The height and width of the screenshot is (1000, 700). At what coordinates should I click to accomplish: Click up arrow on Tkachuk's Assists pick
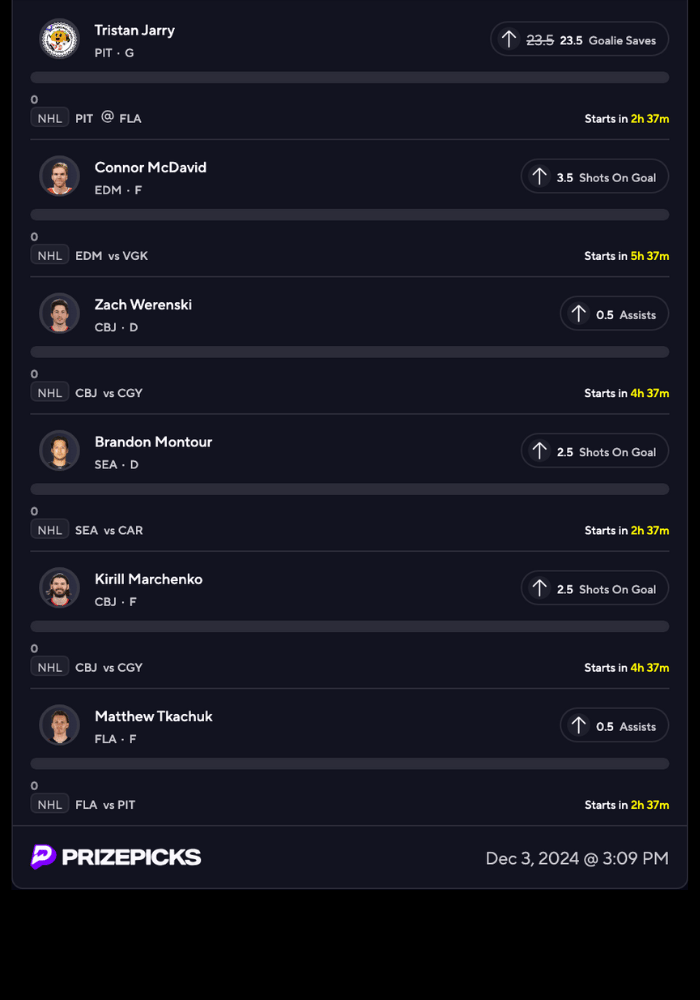pos(578,726)
